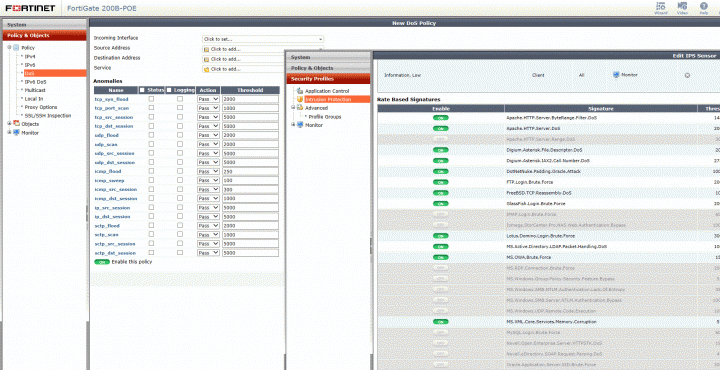Image resolution: width=720 pixels, height=370 pixels.
Task: Click the Application Control icon
Action: click(300, 91)
